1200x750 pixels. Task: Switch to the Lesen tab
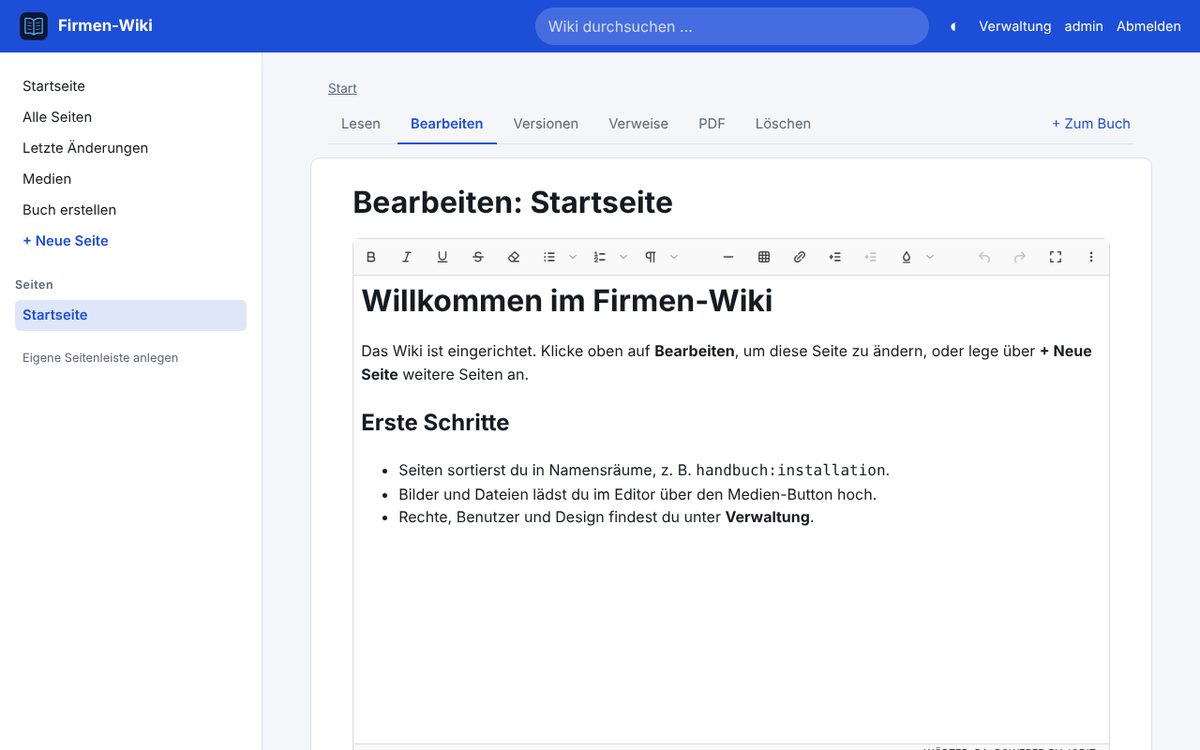(361, 124)
